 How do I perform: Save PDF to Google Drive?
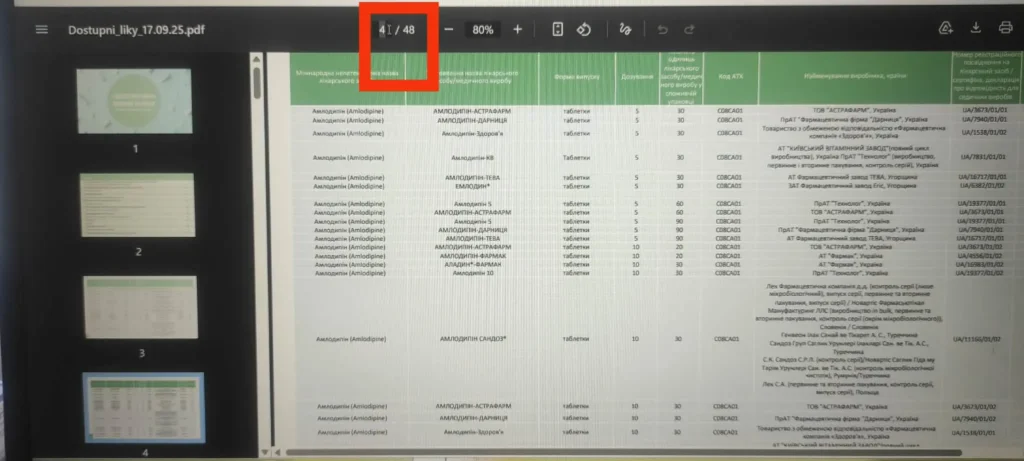point(945,28)
